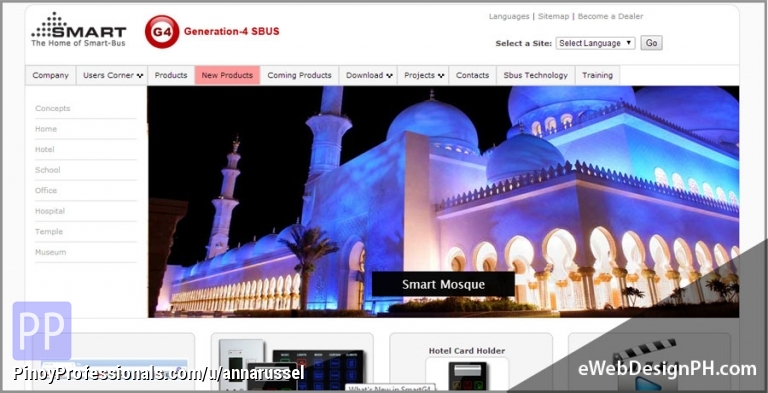Click the Smart Mosque banner caption

coord(443,284)
